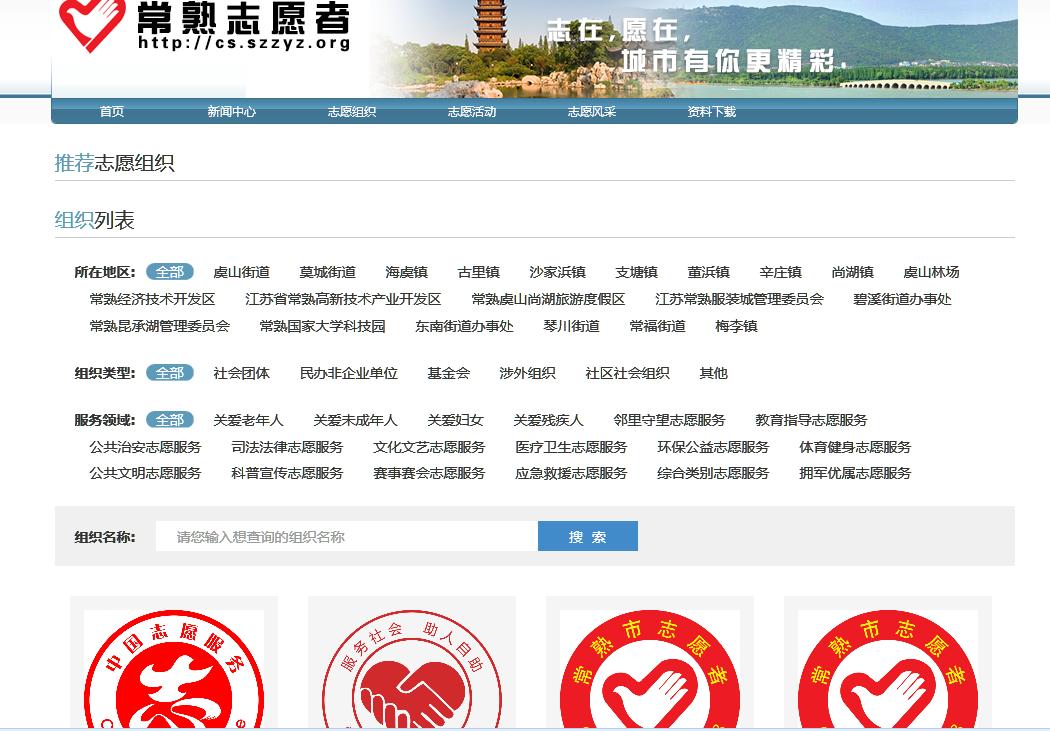Screen dimensions: 1050x731
Task: Choose 常熟经济技术开发区 area filter
Action: click(x=153, y=299)
